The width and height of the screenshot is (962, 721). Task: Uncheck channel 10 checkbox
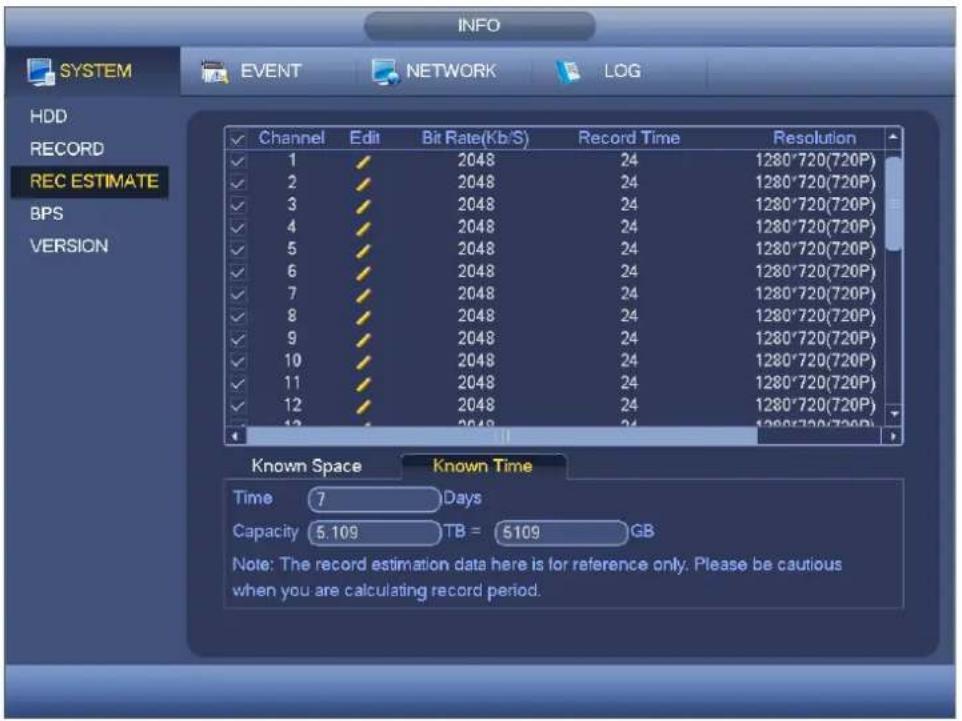[x=237, y=361]
